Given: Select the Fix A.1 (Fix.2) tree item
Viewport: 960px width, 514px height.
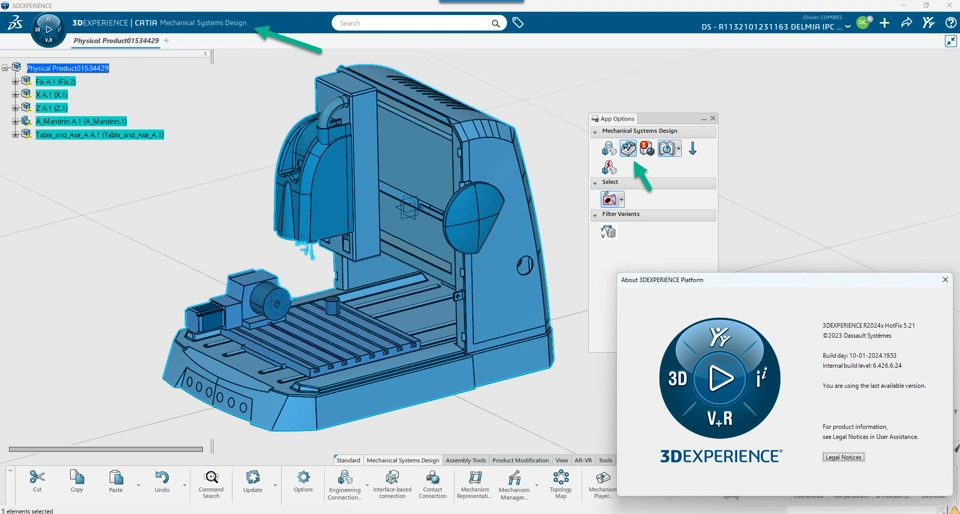Looking at the screenshot, I should pos(55,81).
